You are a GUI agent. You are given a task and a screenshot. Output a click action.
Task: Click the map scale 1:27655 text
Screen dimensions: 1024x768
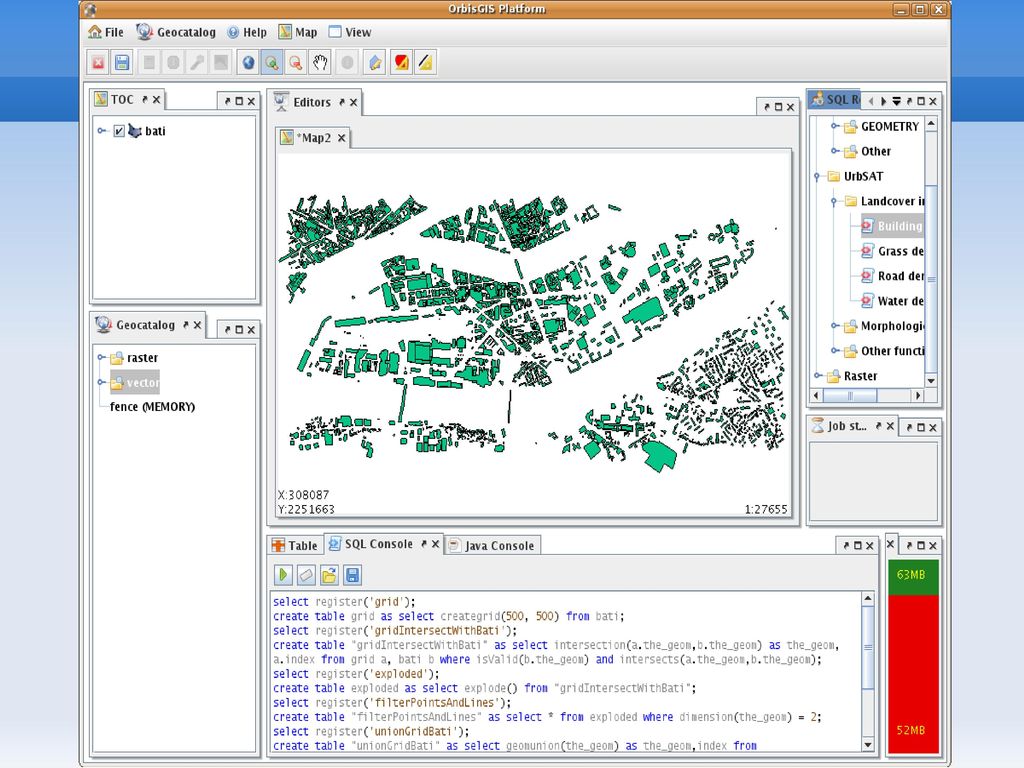(766, 509)
